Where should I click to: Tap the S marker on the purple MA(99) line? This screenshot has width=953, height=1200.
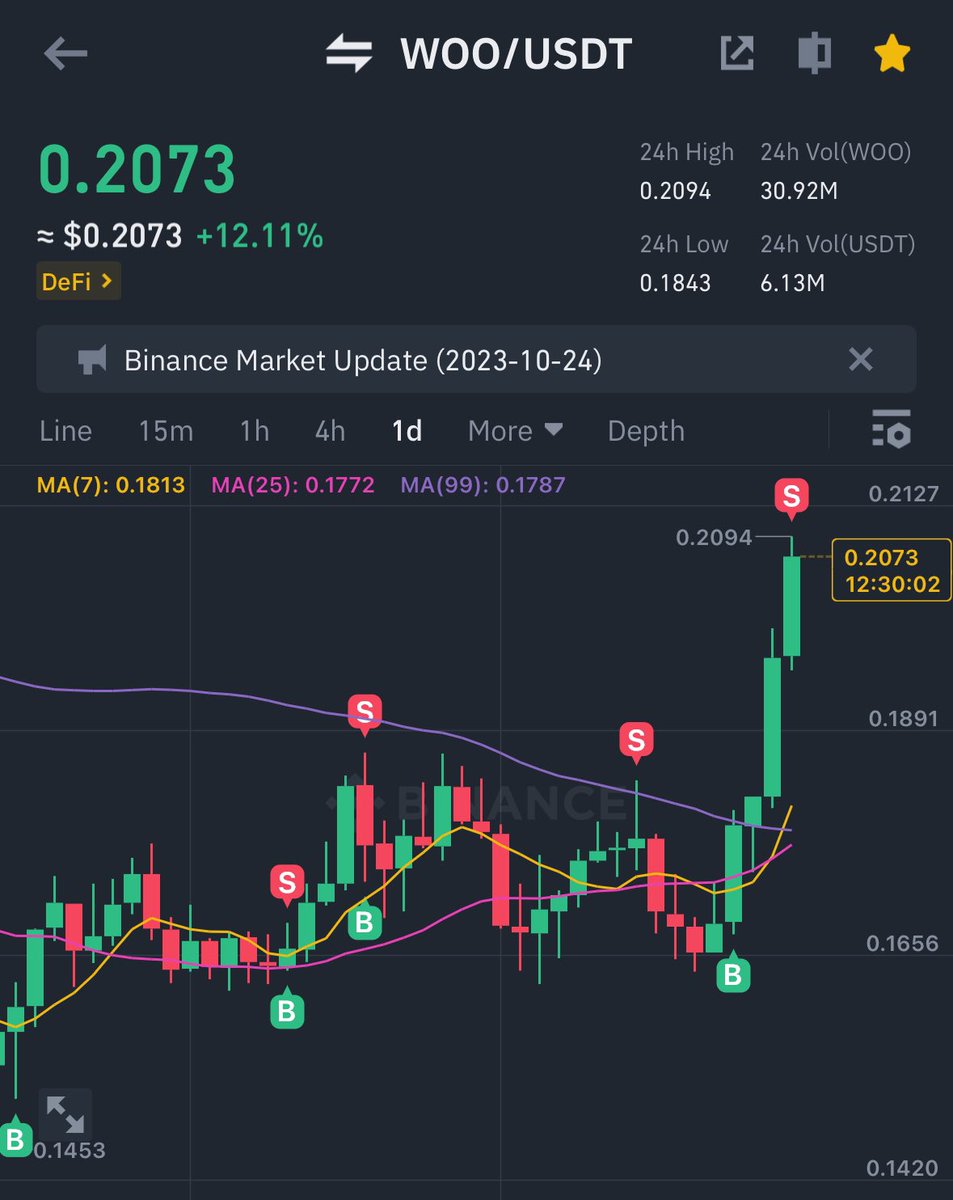coord(364,714)
